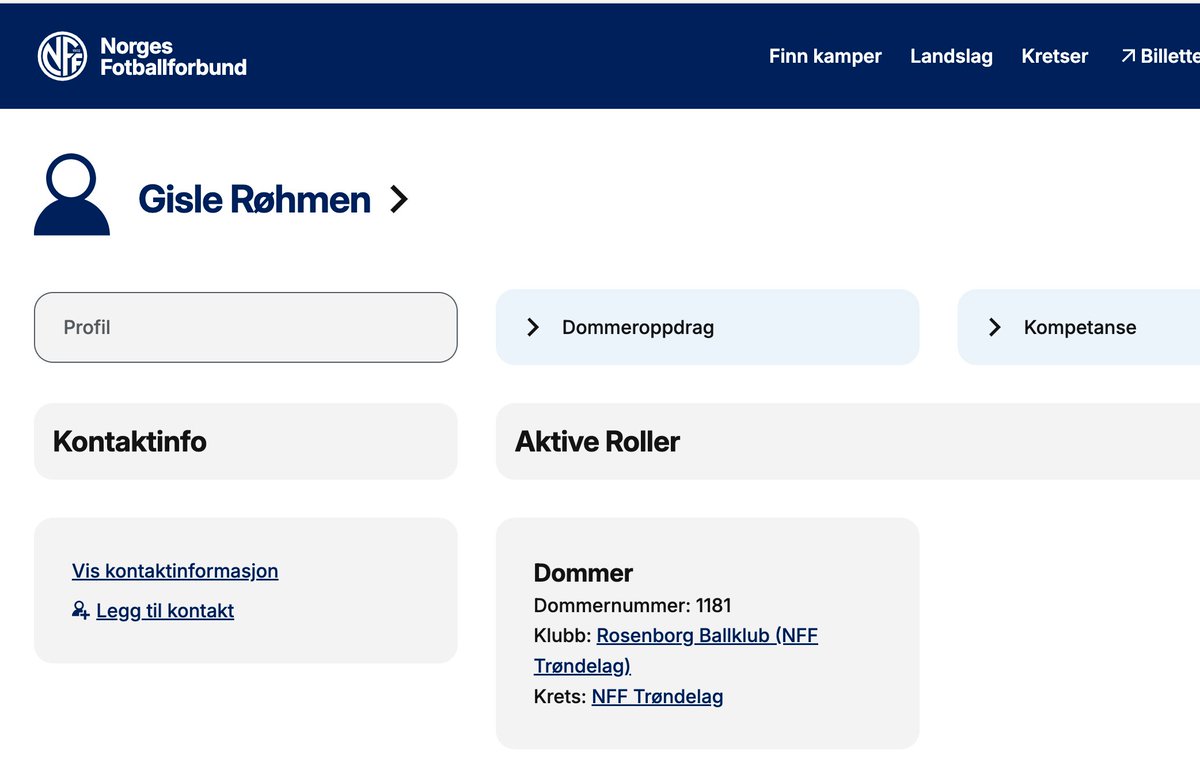Click the add-contact person icon

81,610
